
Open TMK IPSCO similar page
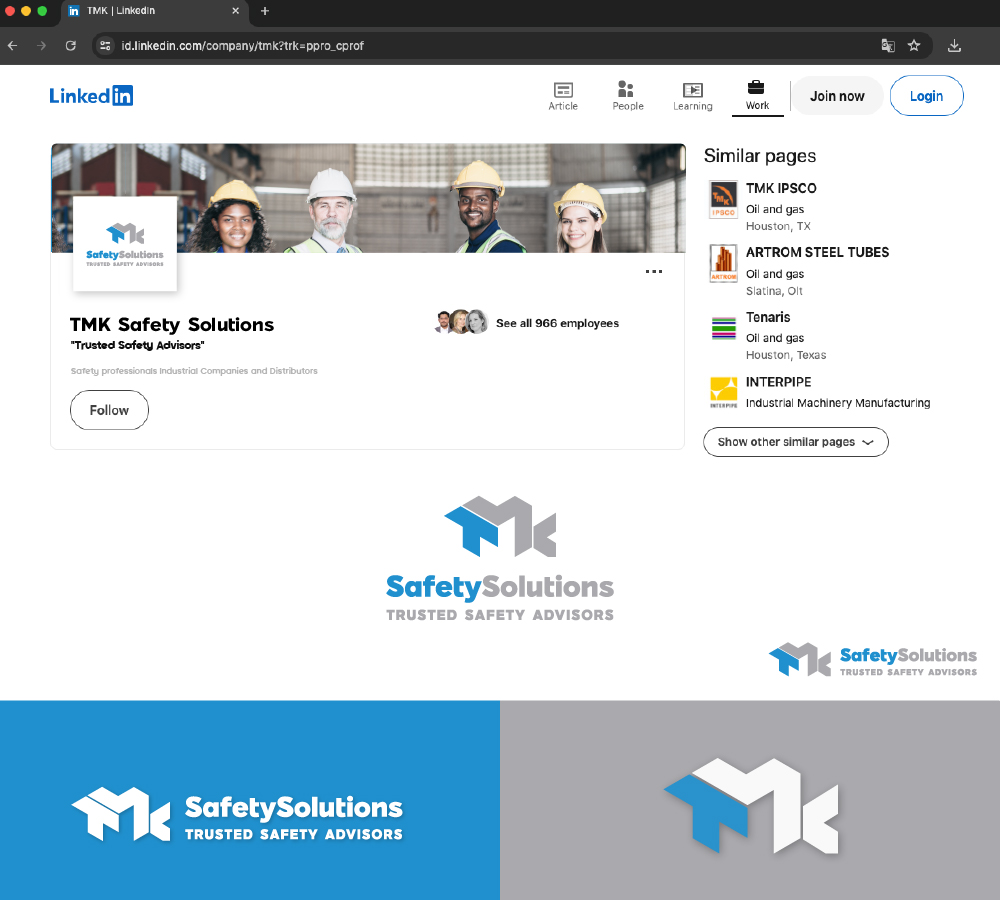click(781, 188)
